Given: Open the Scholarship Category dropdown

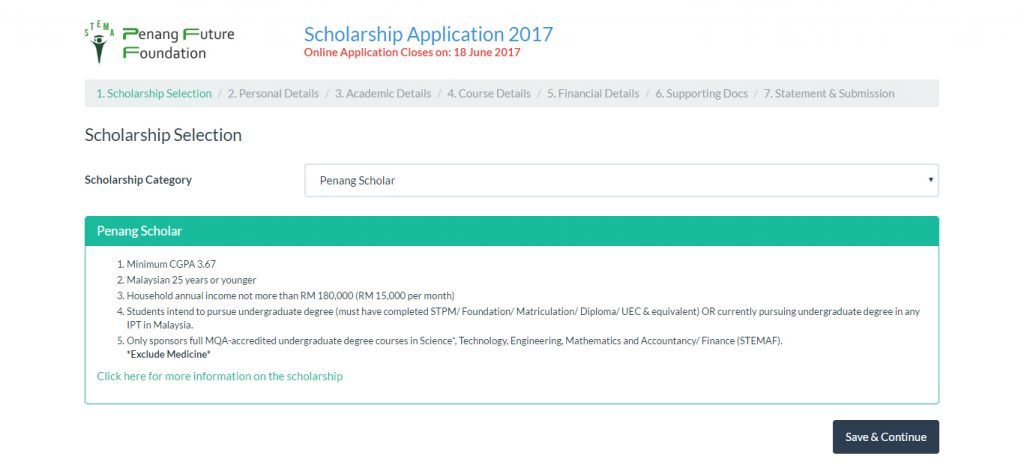Looking at the screenshot, I should click(620, 181).
